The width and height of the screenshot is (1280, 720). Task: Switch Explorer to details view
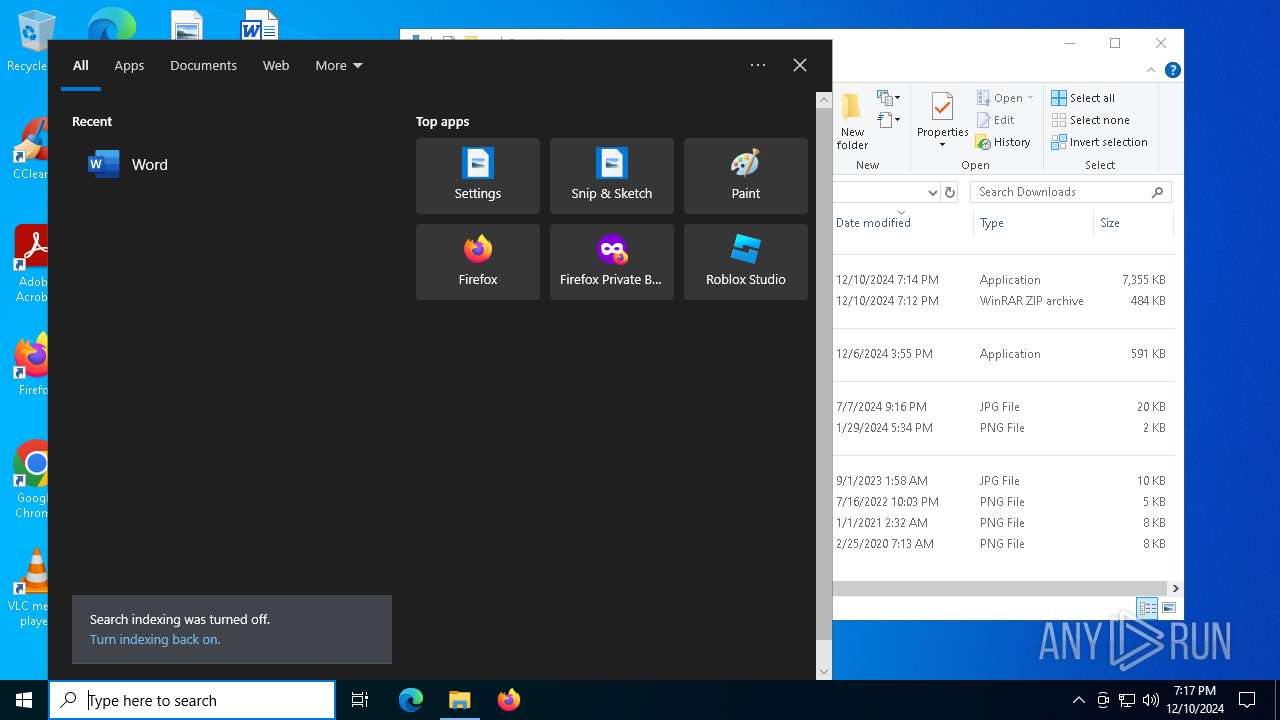pyautogui.click(x=1148, y=608)
